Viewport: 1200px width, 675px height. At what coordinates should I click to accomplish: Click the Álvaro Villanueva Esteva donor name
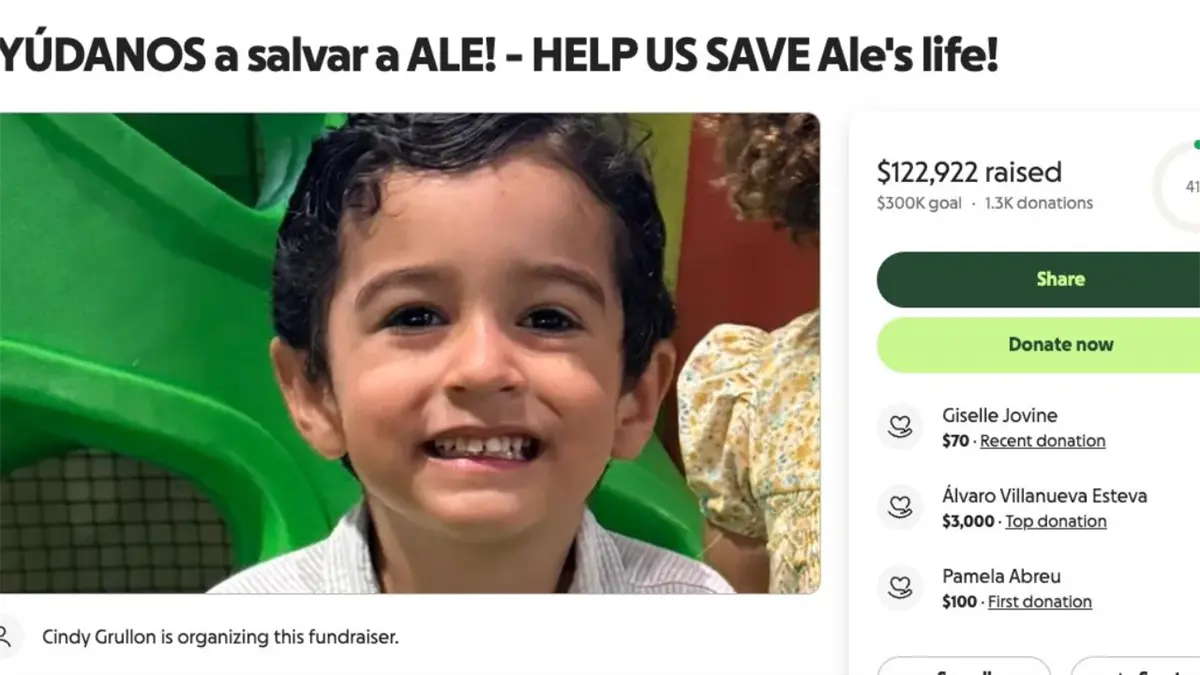(1044, 495)
